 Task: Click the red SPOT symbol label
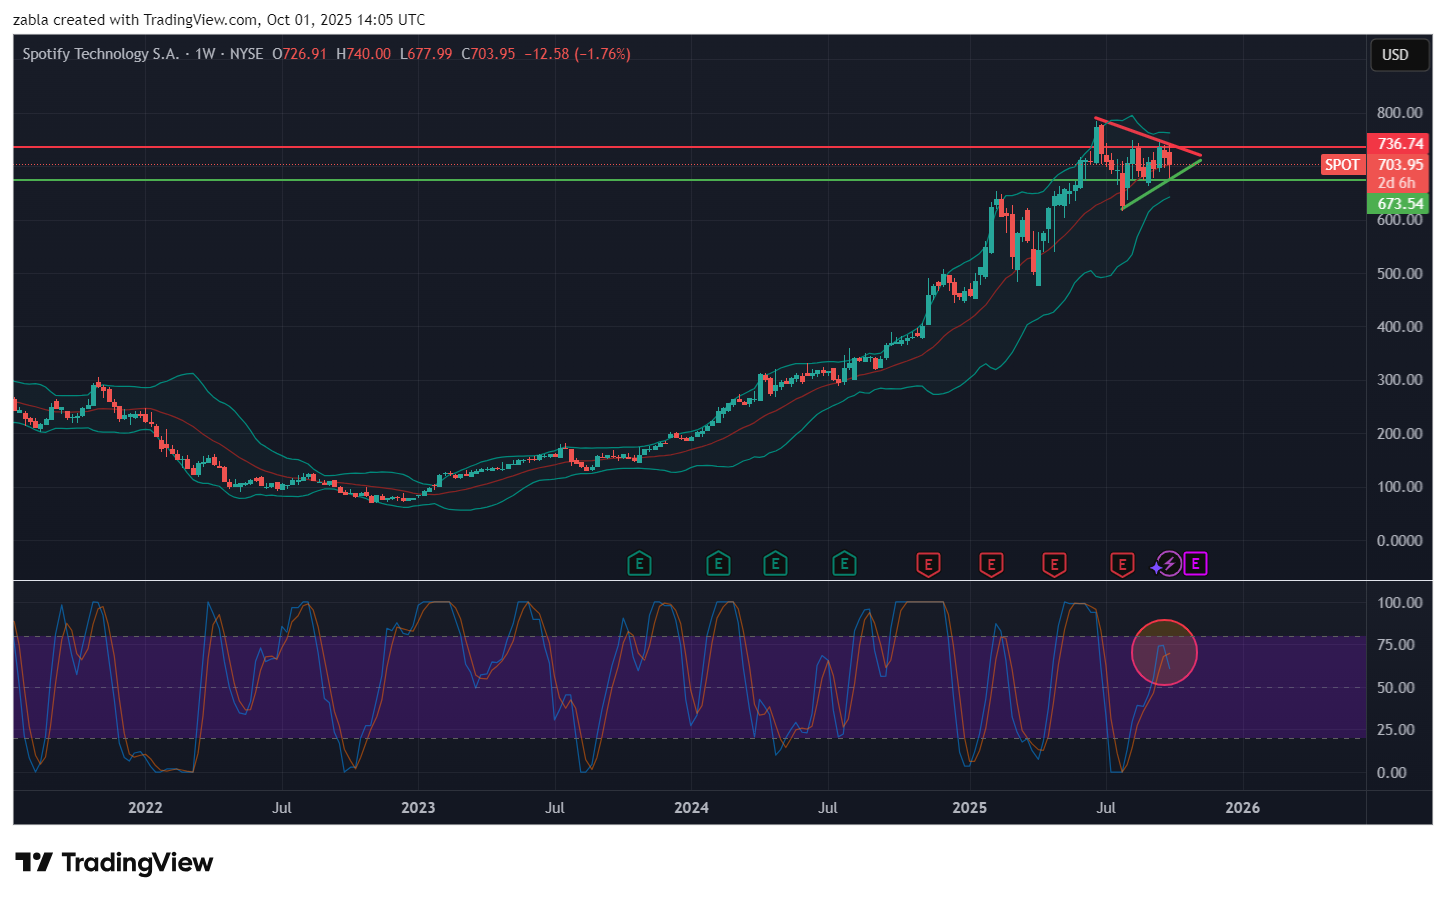coord(1342,165)
